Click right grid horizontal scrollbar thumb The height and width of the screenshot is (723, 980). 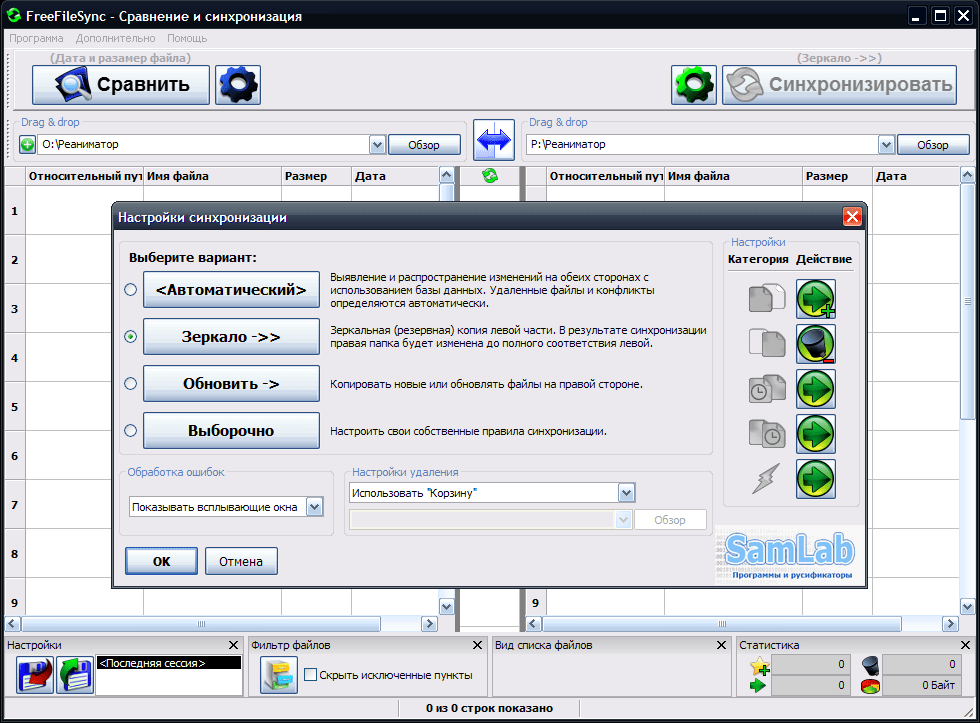tap(722, 624)
